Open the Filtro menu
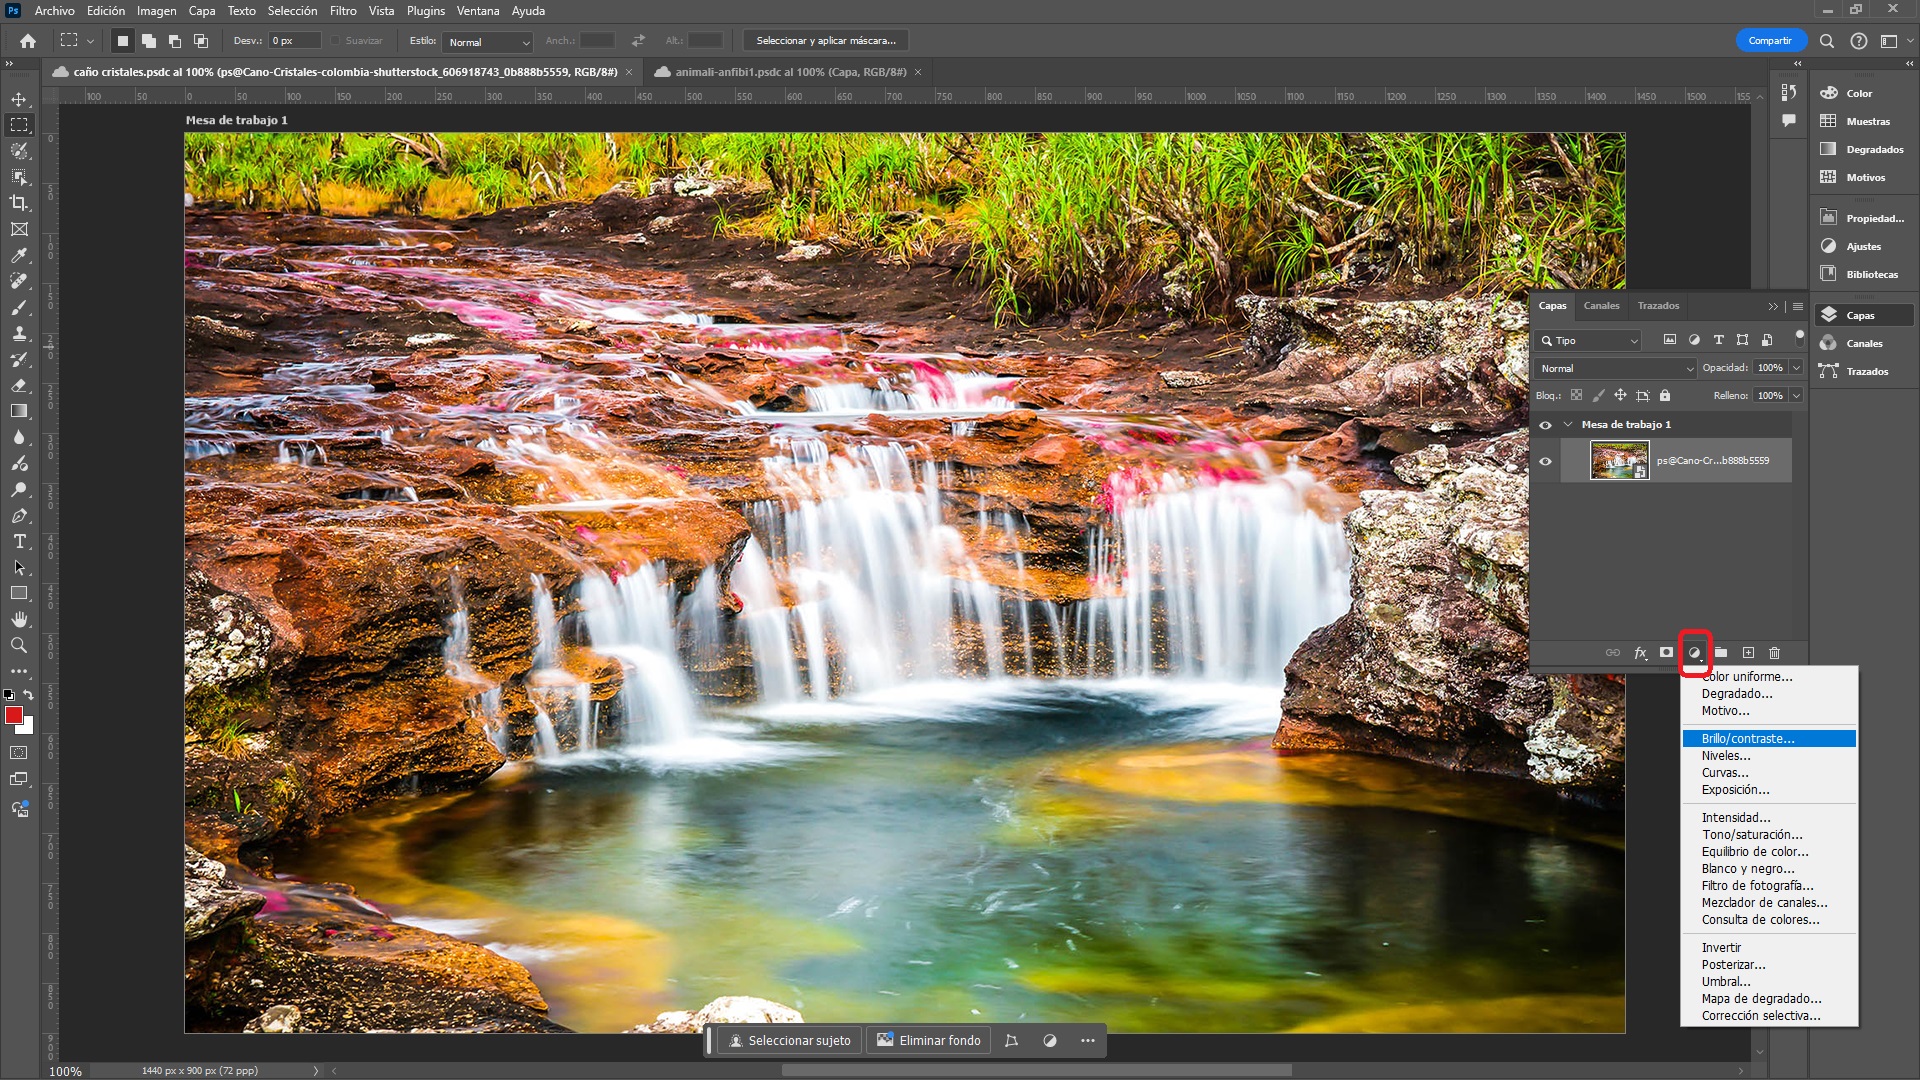Screen dimensions: 1920x1080 [343, 11]
